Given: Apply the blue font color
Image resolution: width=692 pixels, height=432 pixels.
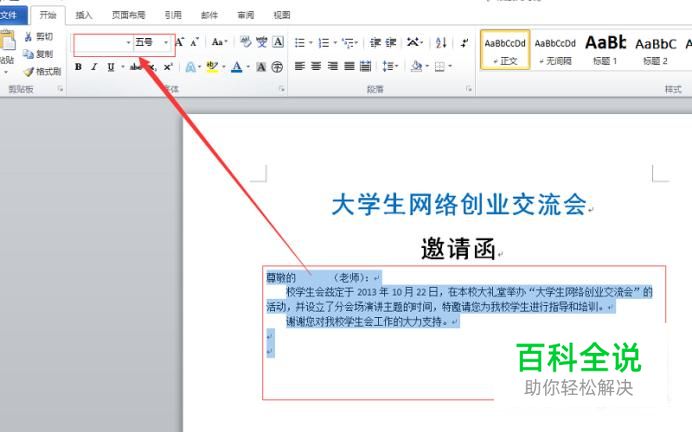Looking at the screenshot, I should point(237,67).
